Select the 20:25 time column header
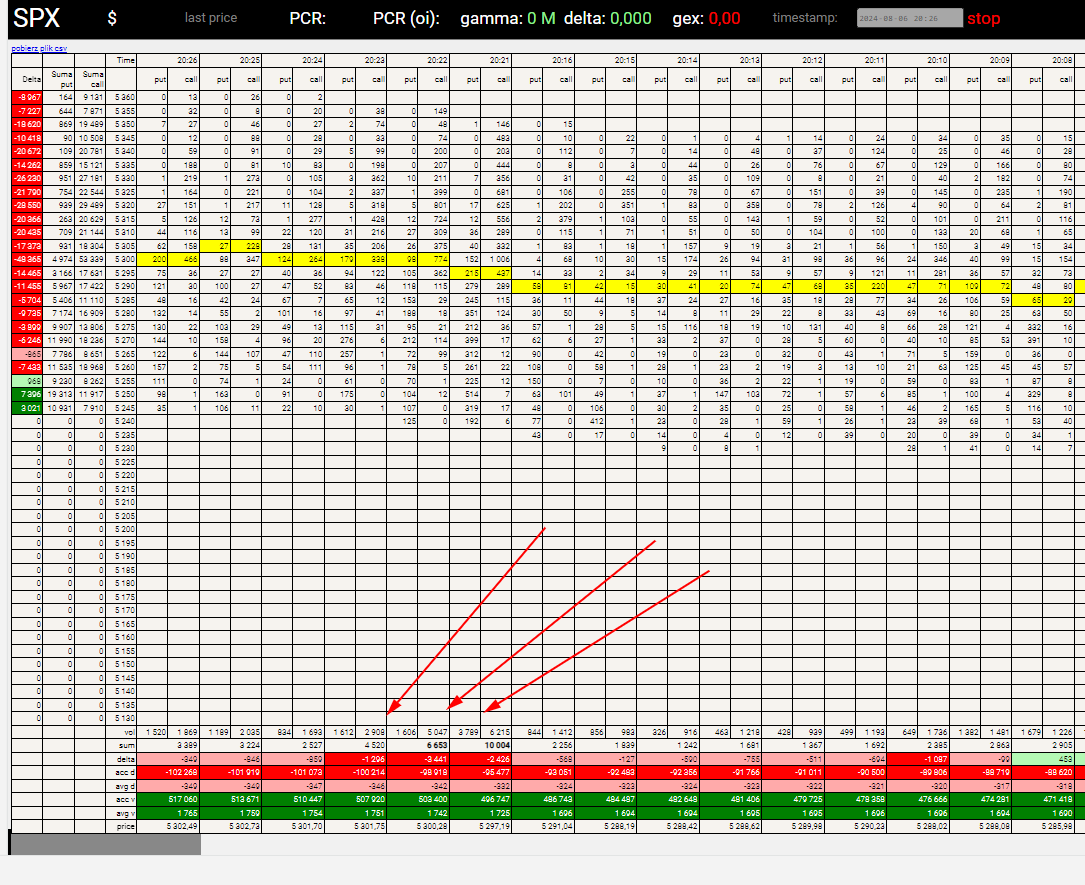 click(x=230, y=60)
